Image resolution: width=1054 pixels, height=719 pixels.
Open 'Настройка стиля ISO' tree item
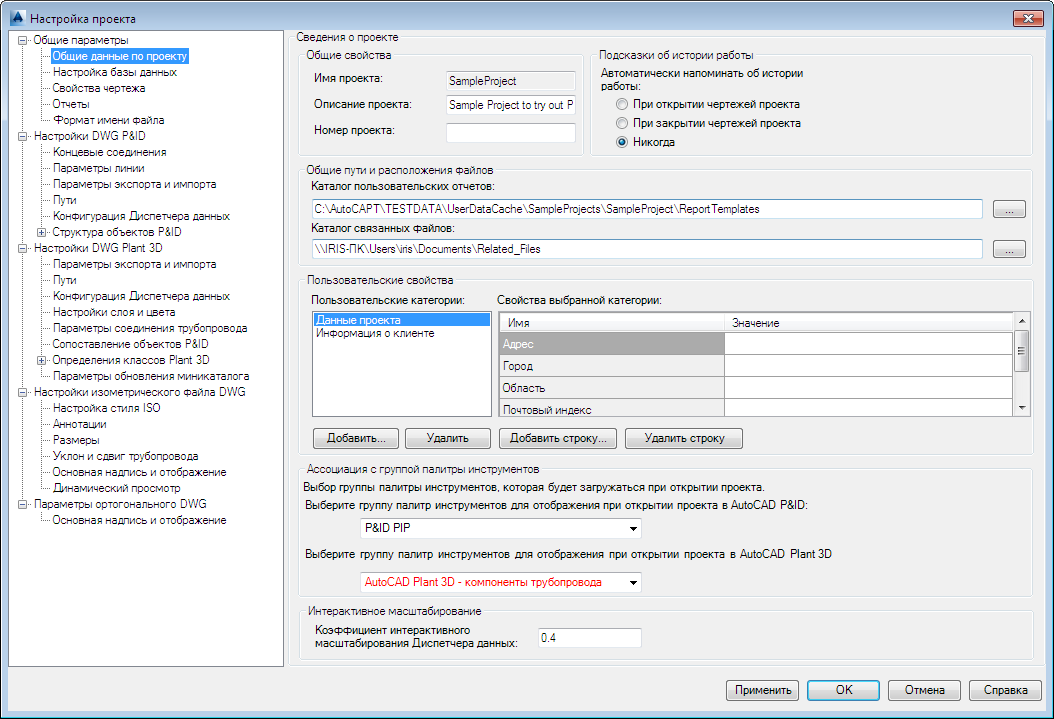(106, 408)
